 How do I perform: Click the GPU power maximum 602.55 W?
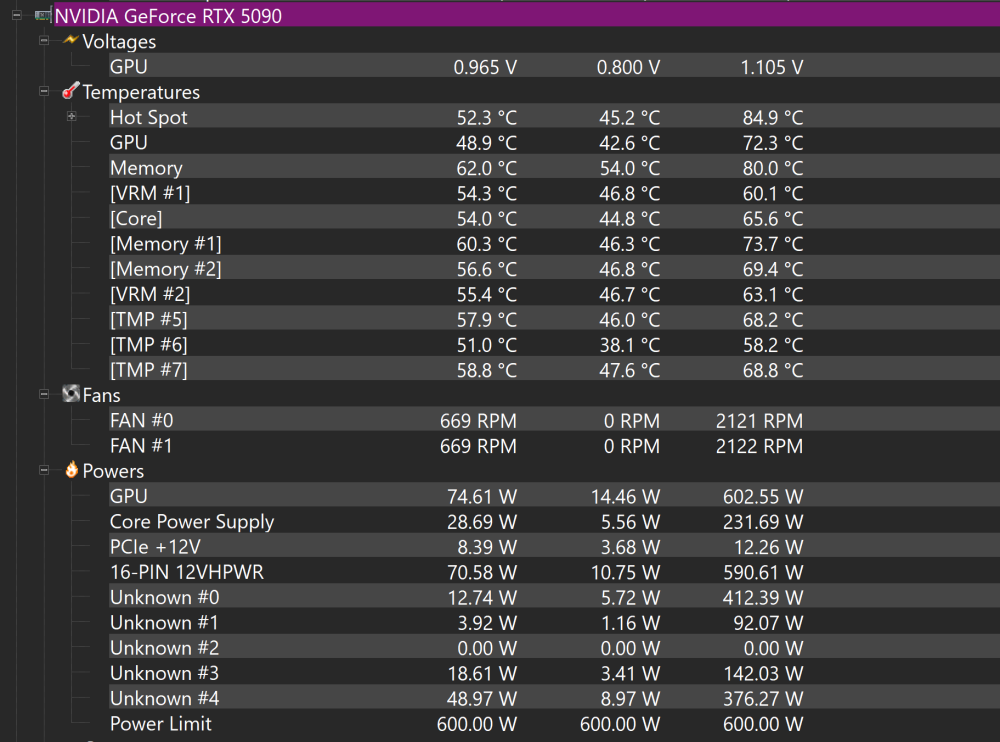[x=763, y=496]
